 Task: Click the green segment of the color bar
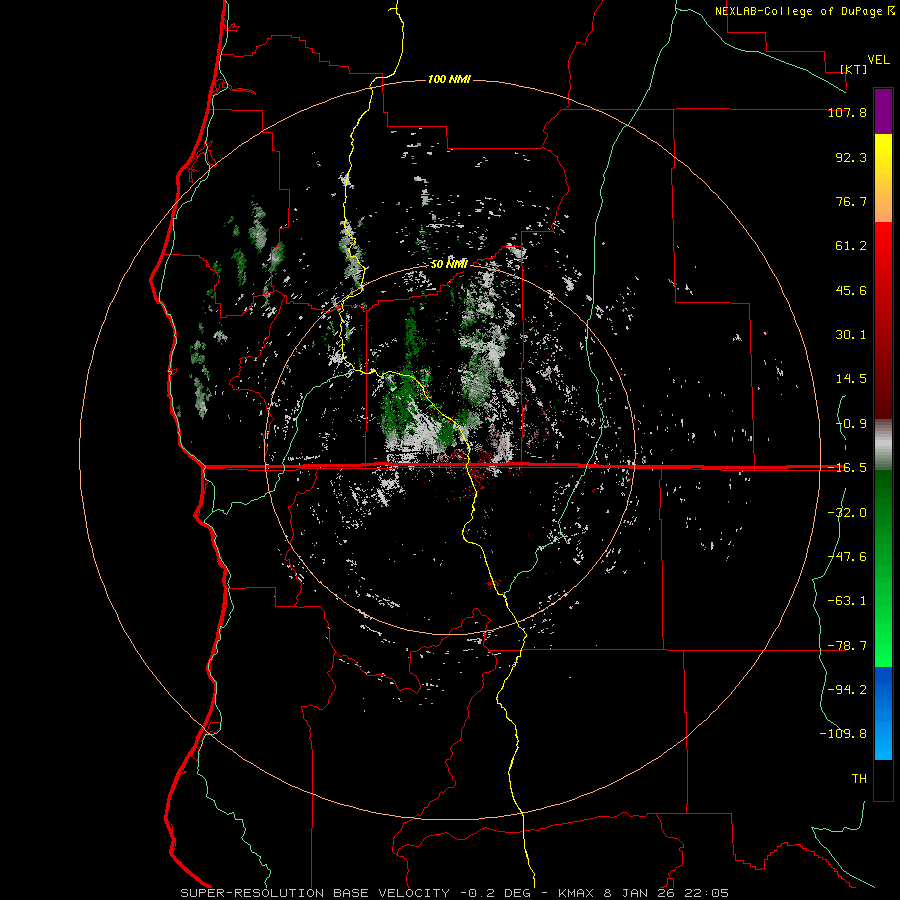[x=883, y=568]
